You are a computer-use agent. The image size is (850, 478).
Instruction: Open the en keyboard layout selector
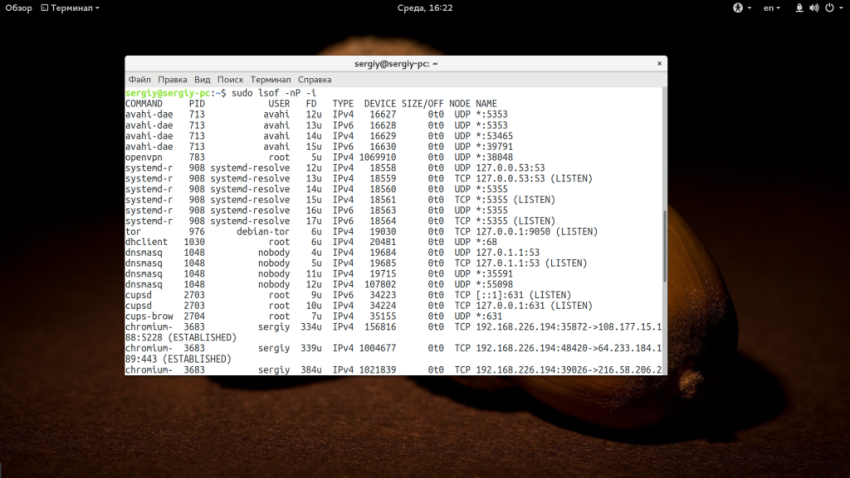[x=771, y=8]
